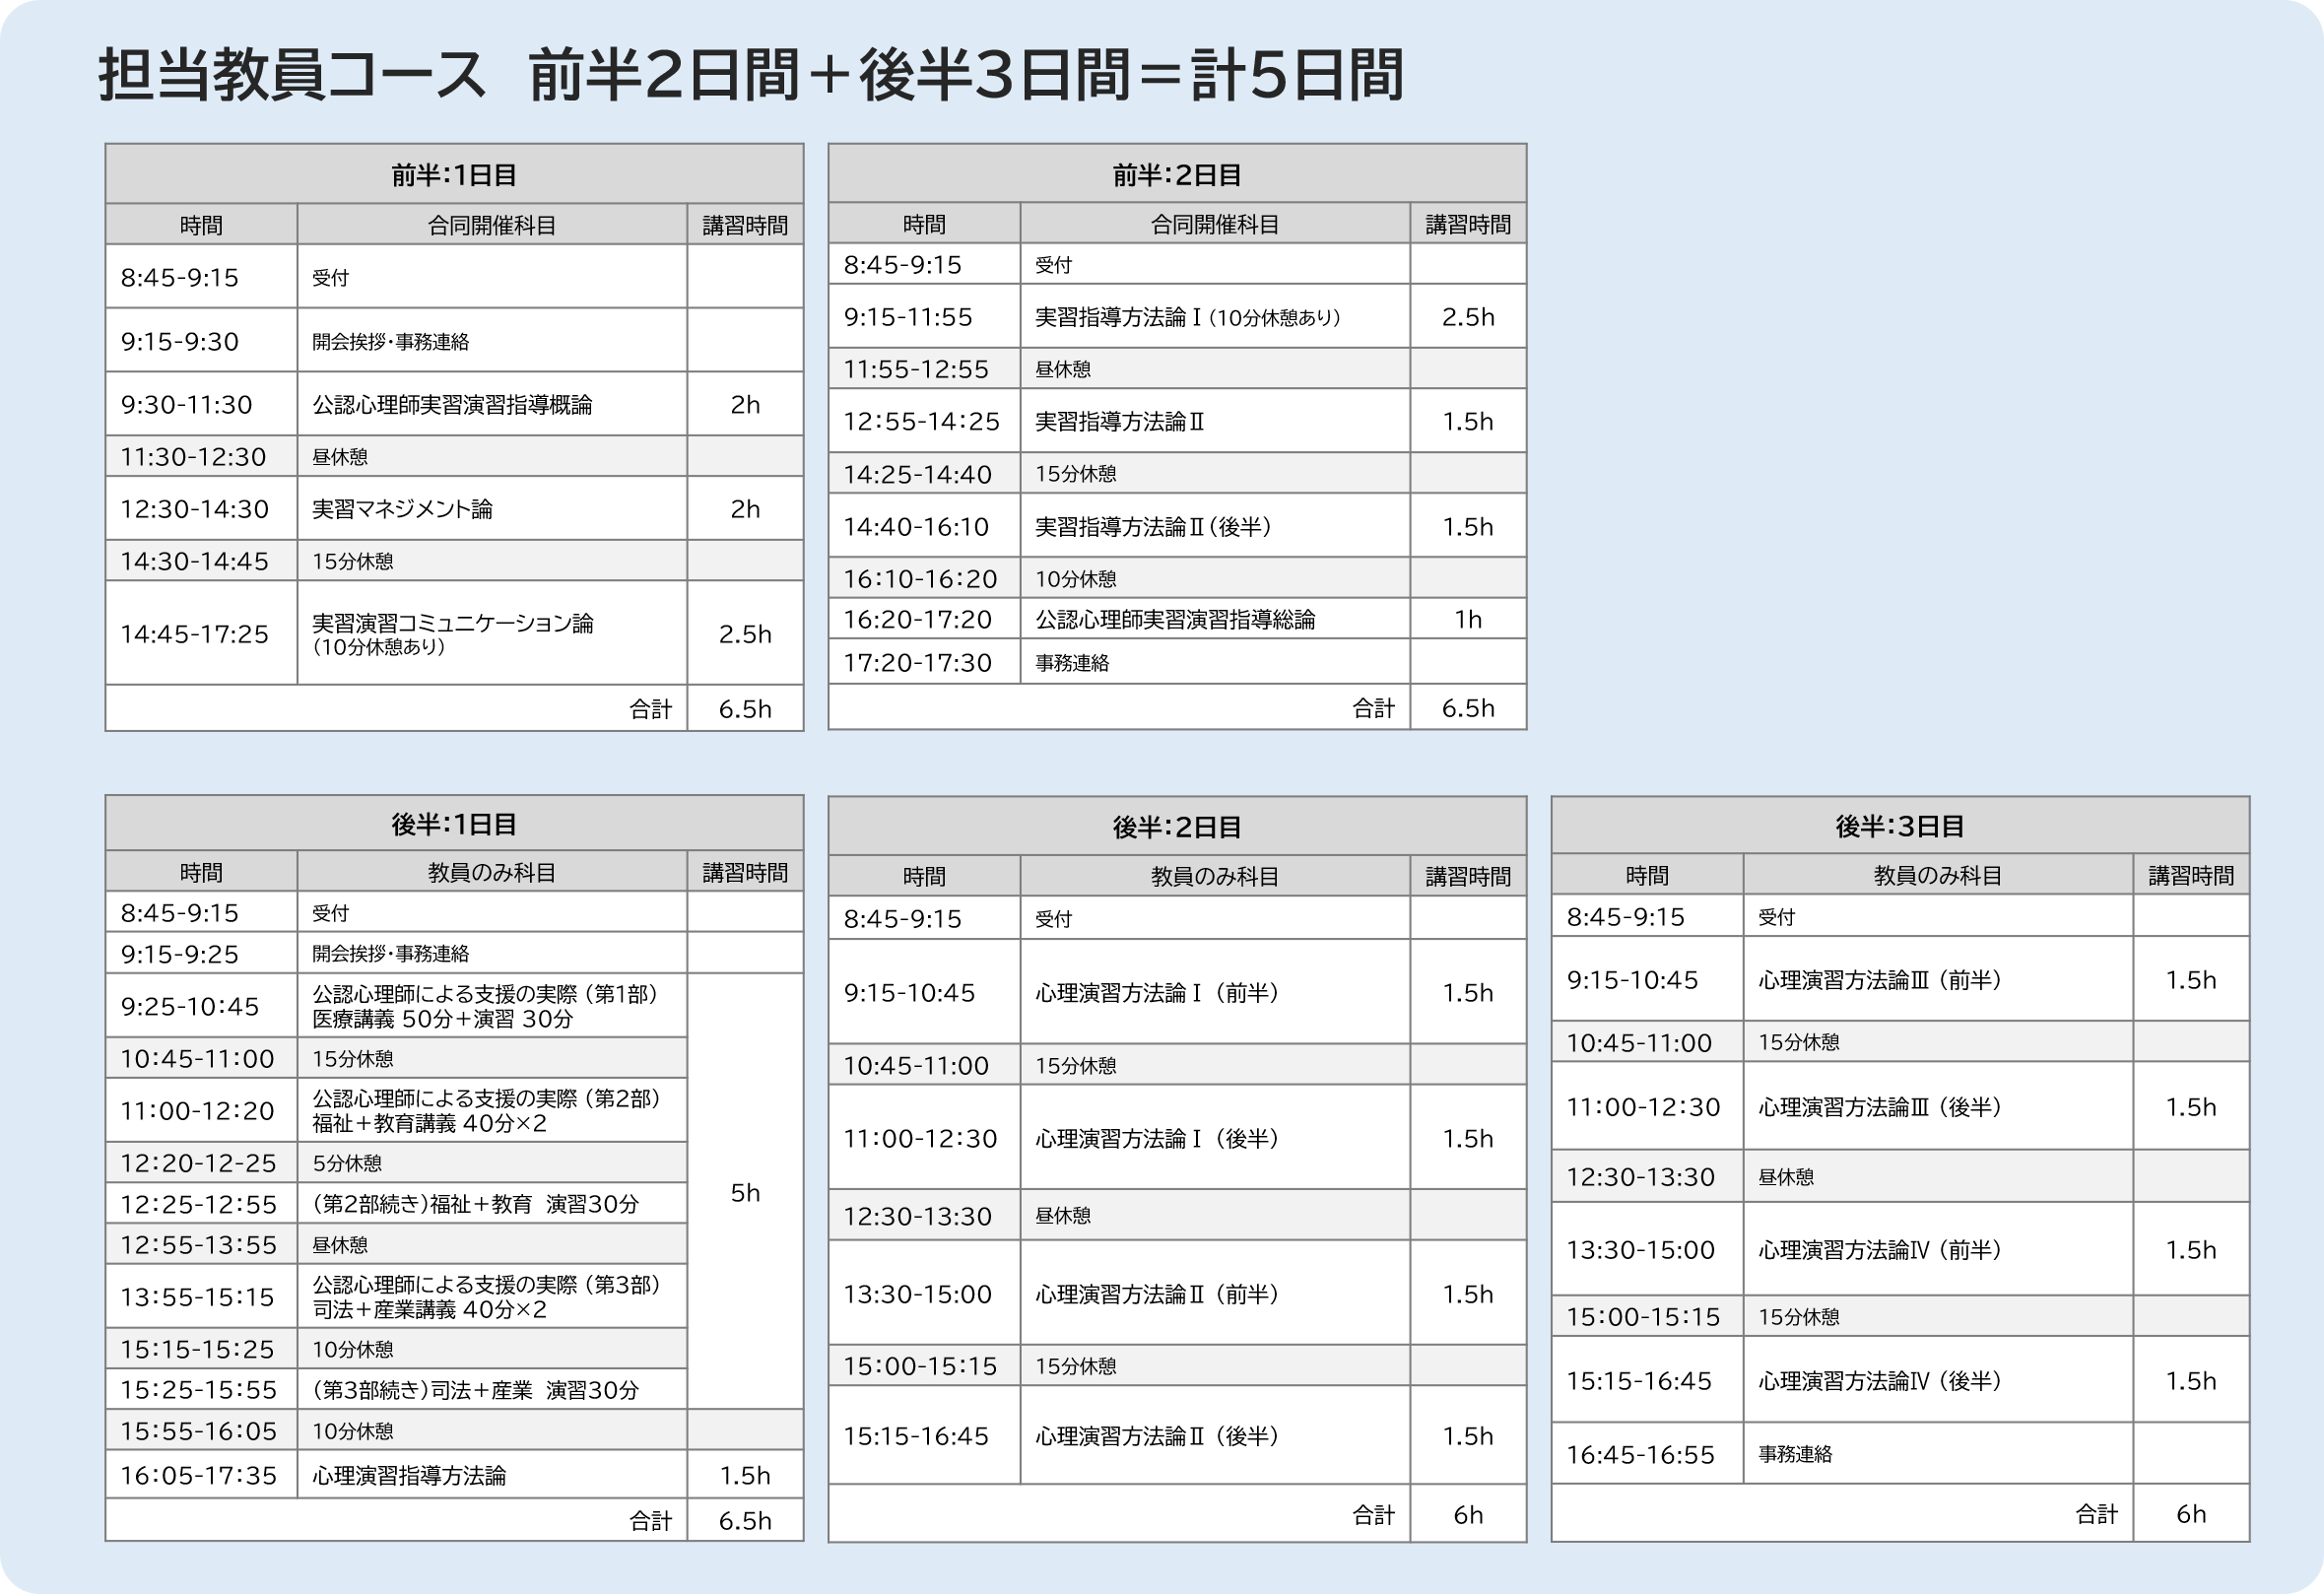Click 時間 header in 後半:2日目
The image size is (2324, 1594).
point(924,876)
